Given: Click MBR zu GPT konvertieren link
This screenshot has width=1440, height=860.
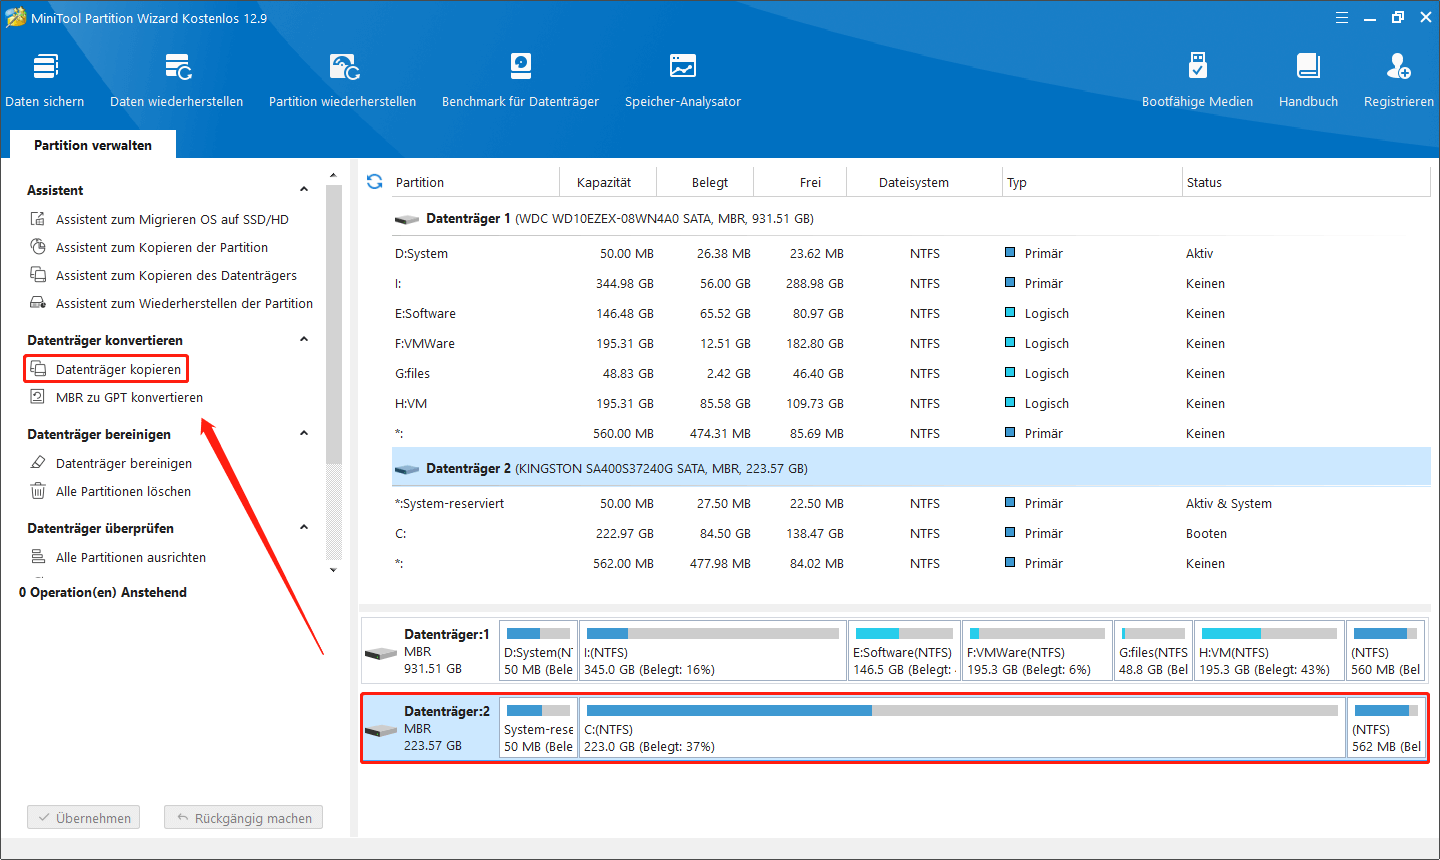Looking at the screenshot, I should (x=129, y=397).
